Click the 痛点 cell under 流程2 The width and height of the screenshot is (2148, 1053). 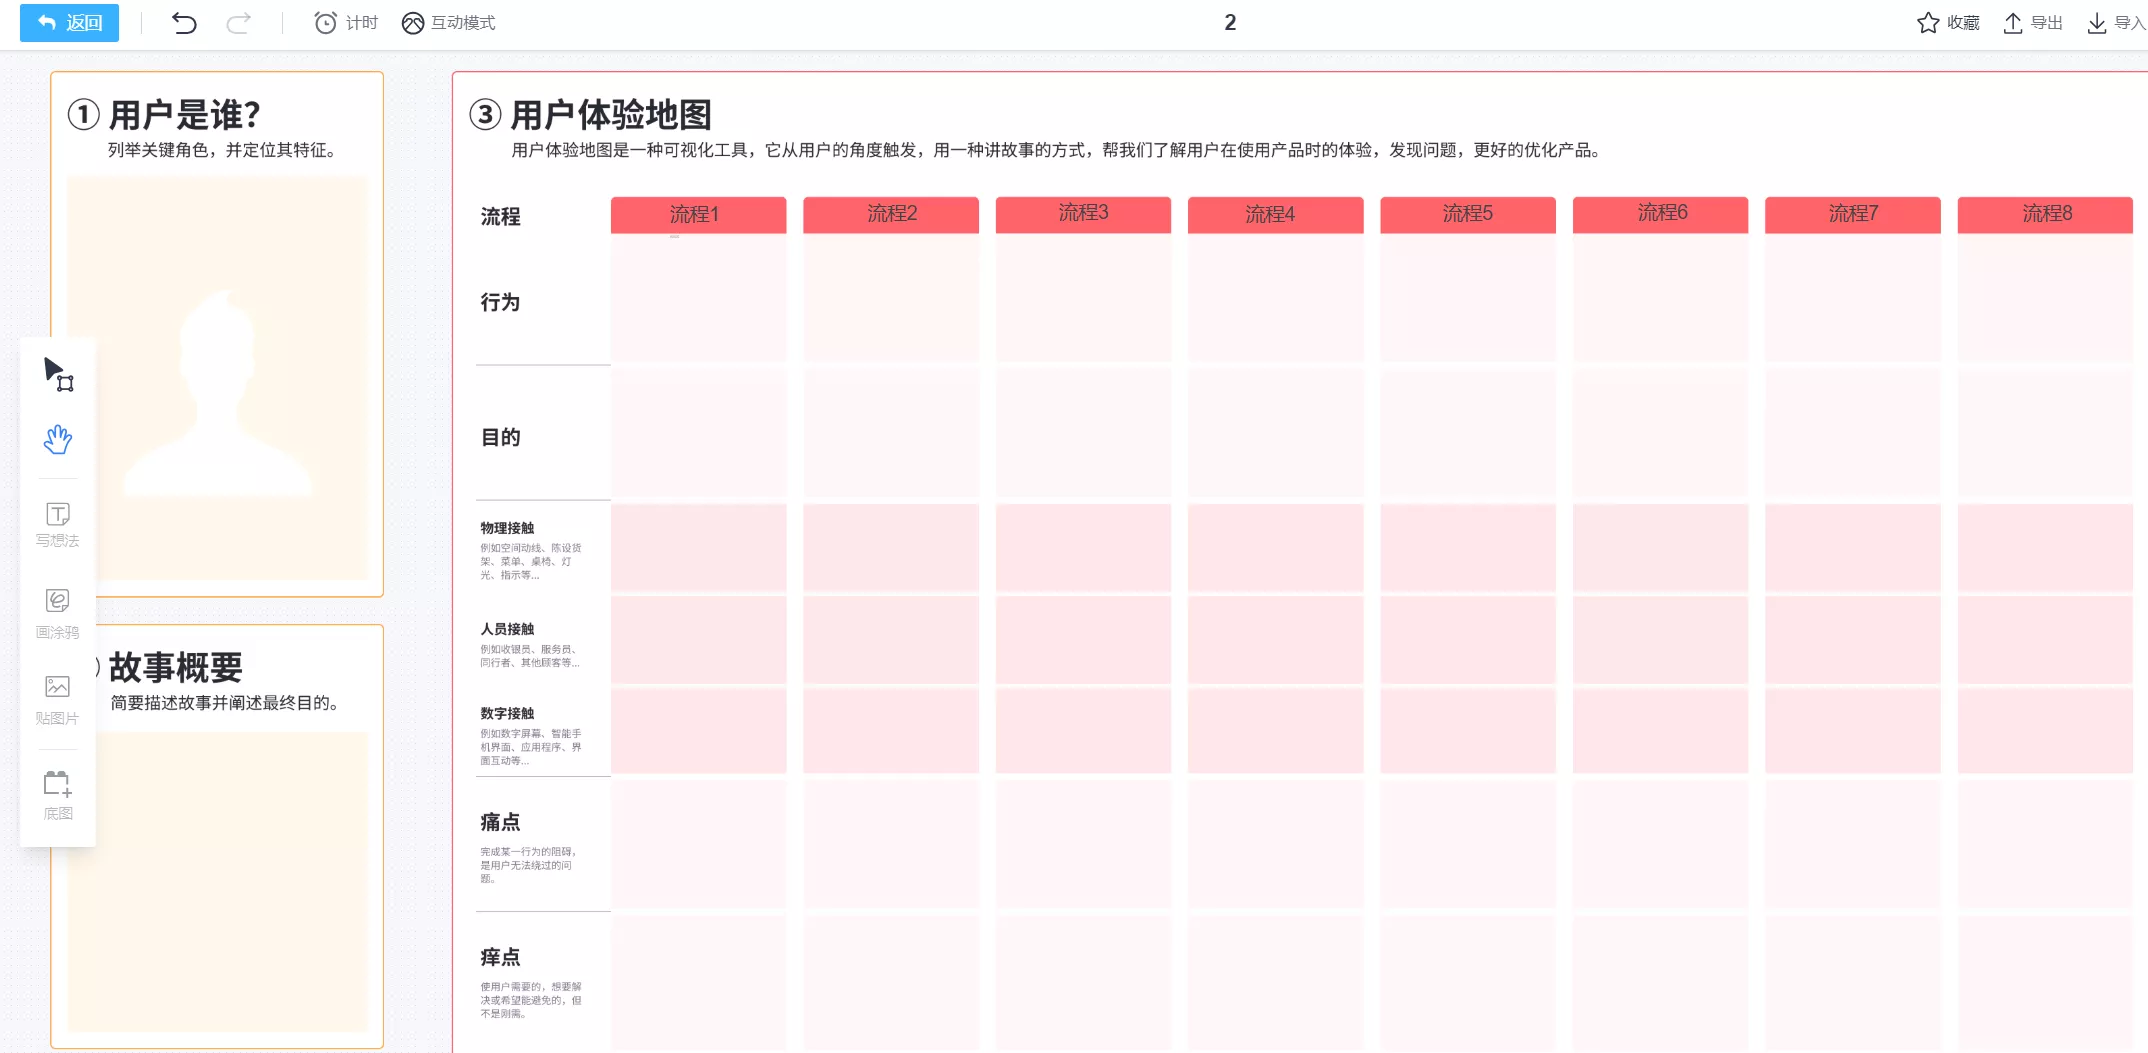pos(891,843)
